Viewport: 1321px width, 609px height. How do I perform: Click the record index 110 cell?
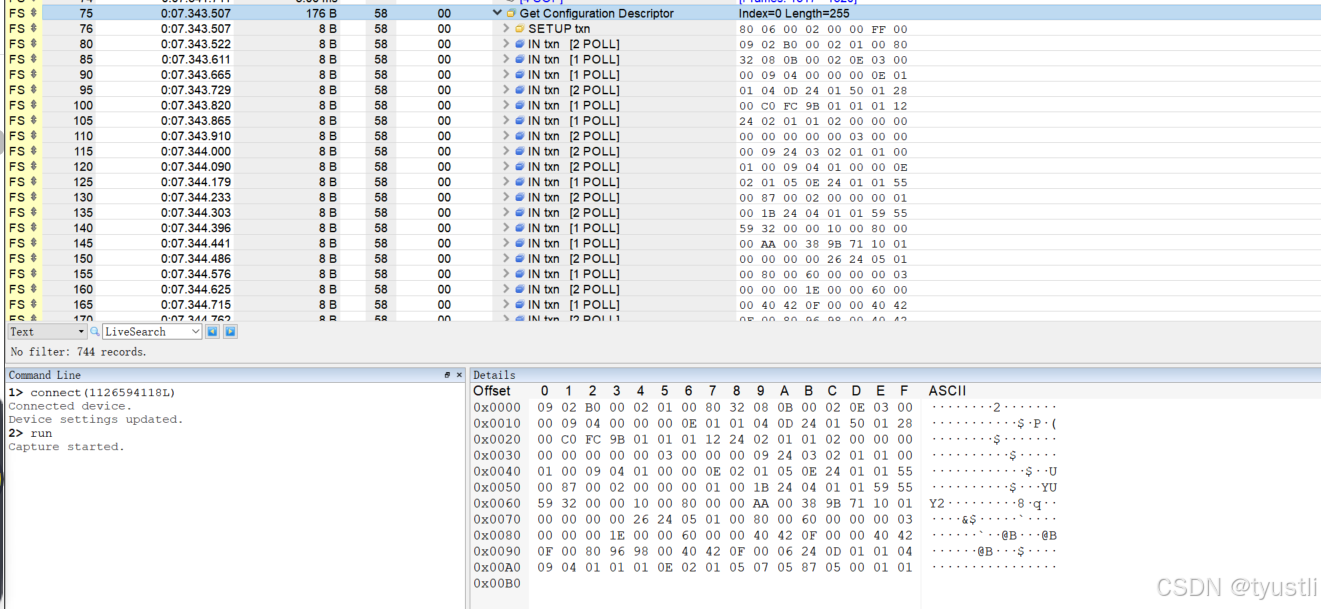tap(85, 136)
